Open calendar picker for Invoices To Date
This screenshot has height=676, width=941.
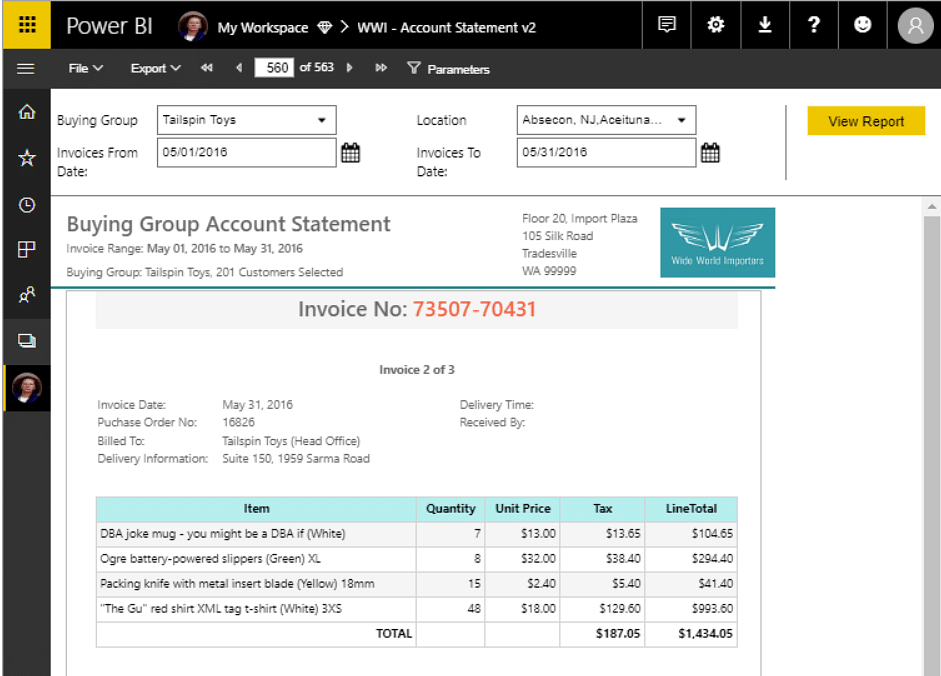(710, 152)
